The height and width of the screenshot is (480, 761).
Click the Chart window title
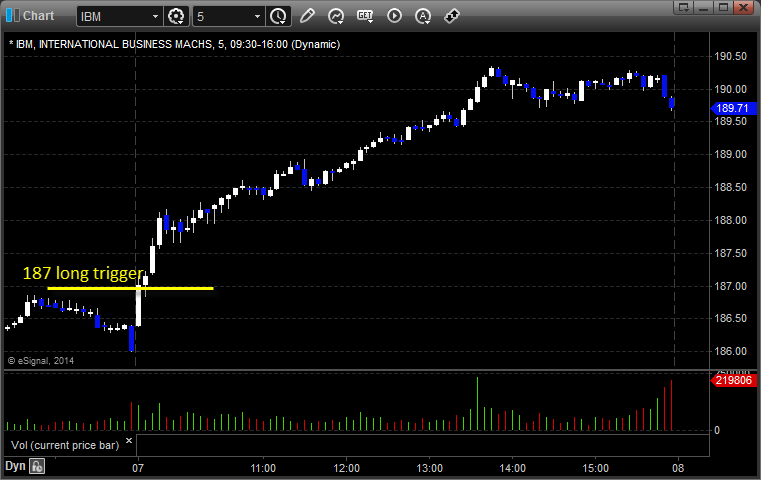(39, 16)
